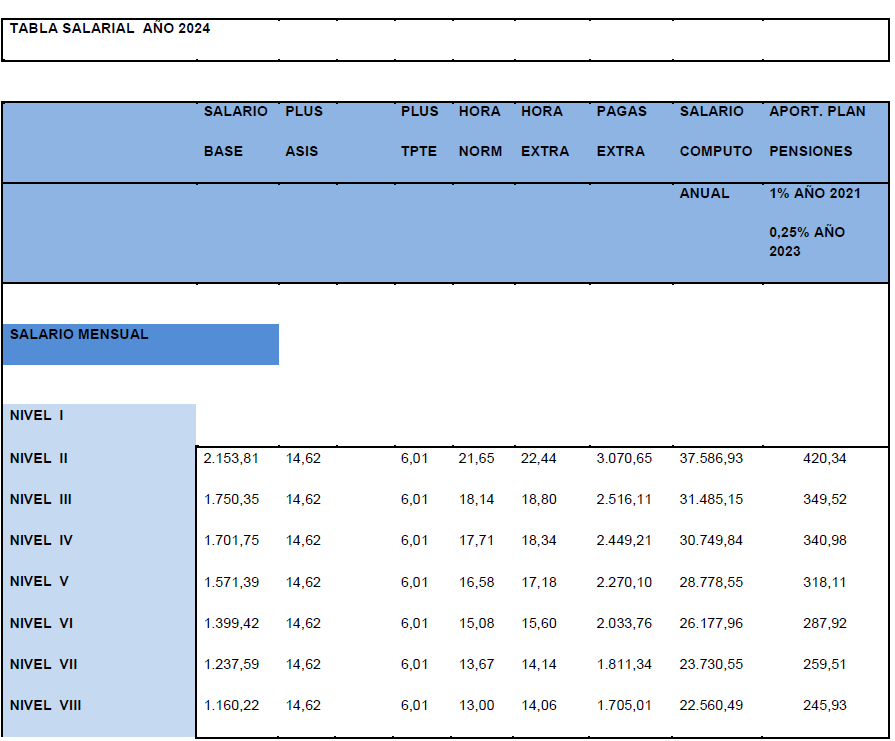Select the 'PLUS TPTE' column header
Screen dimensions: 895x741
click(419, 131)
